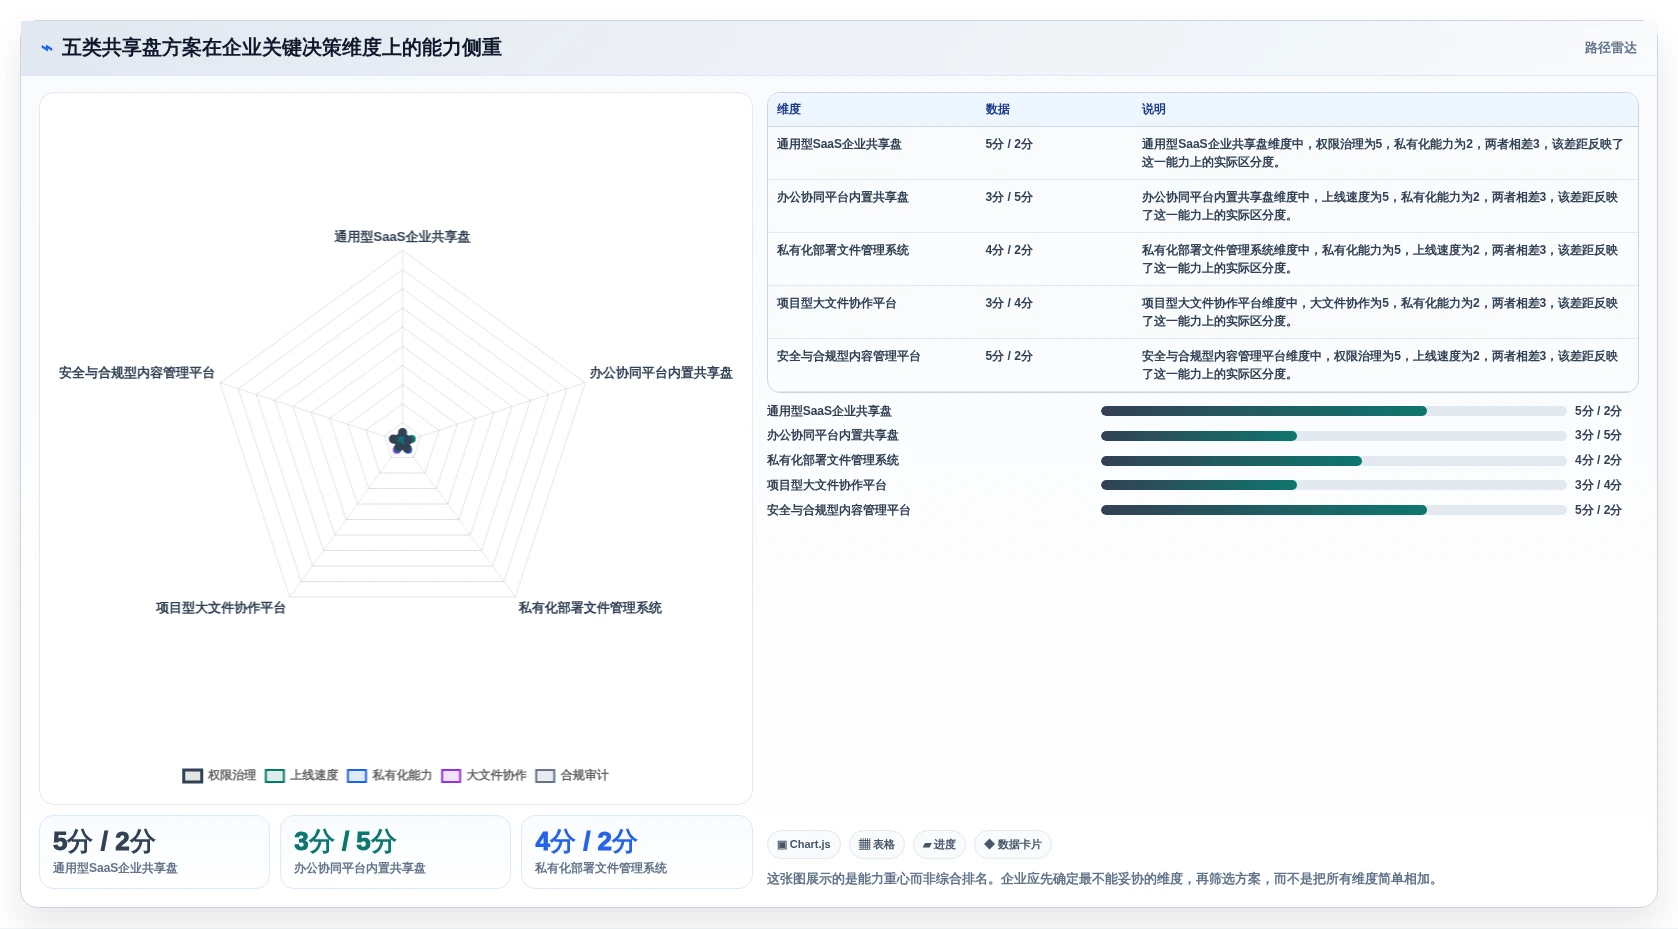Click the blue header icon beside the title
The image size is (1678, 929).
[x=46, y=48]
